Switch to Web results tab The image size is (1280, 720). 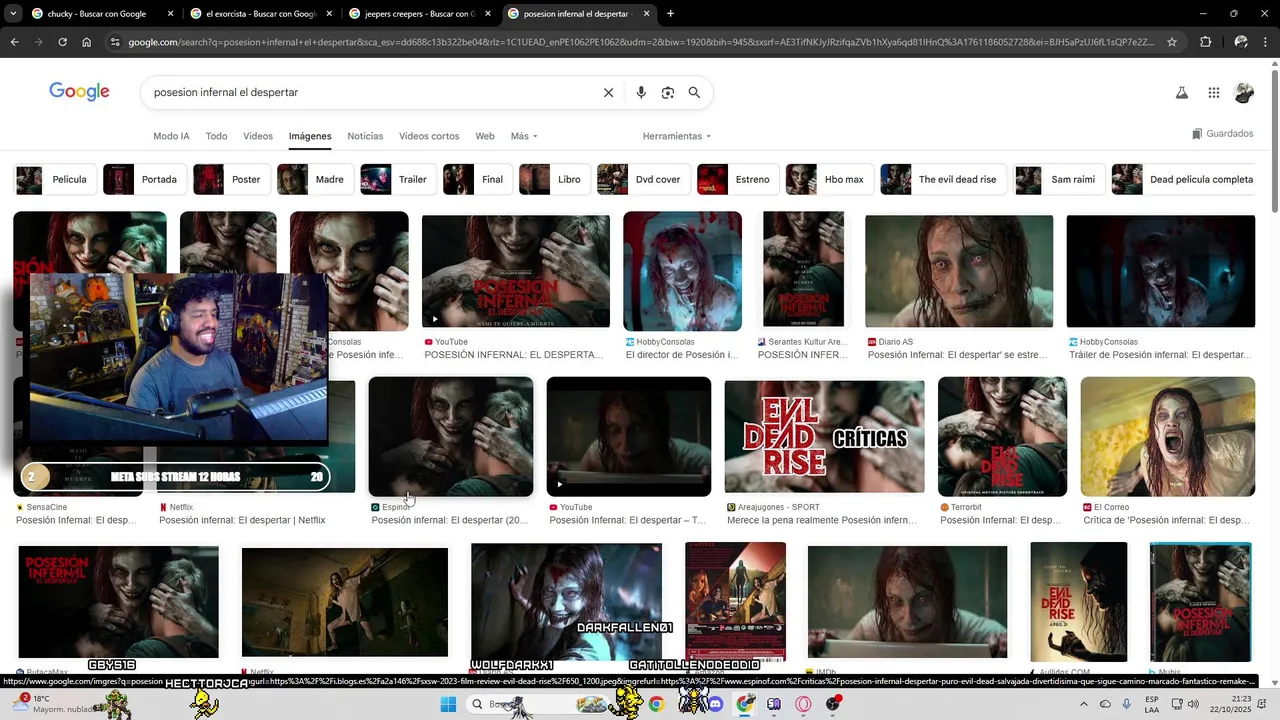click(x=485, y=136)
